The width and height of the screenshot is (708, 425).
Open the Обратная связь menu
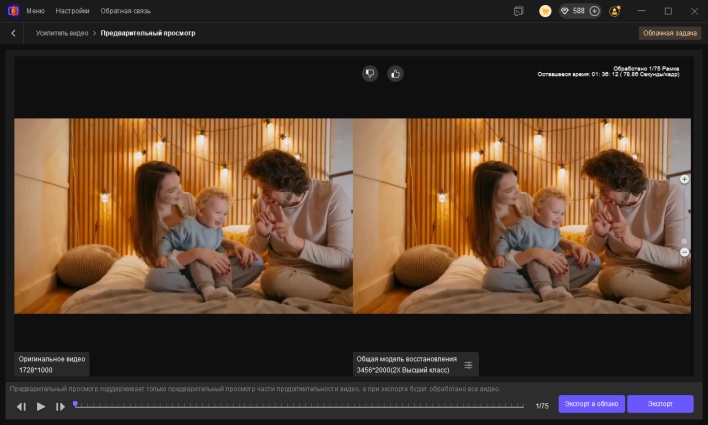coord(123,11)
